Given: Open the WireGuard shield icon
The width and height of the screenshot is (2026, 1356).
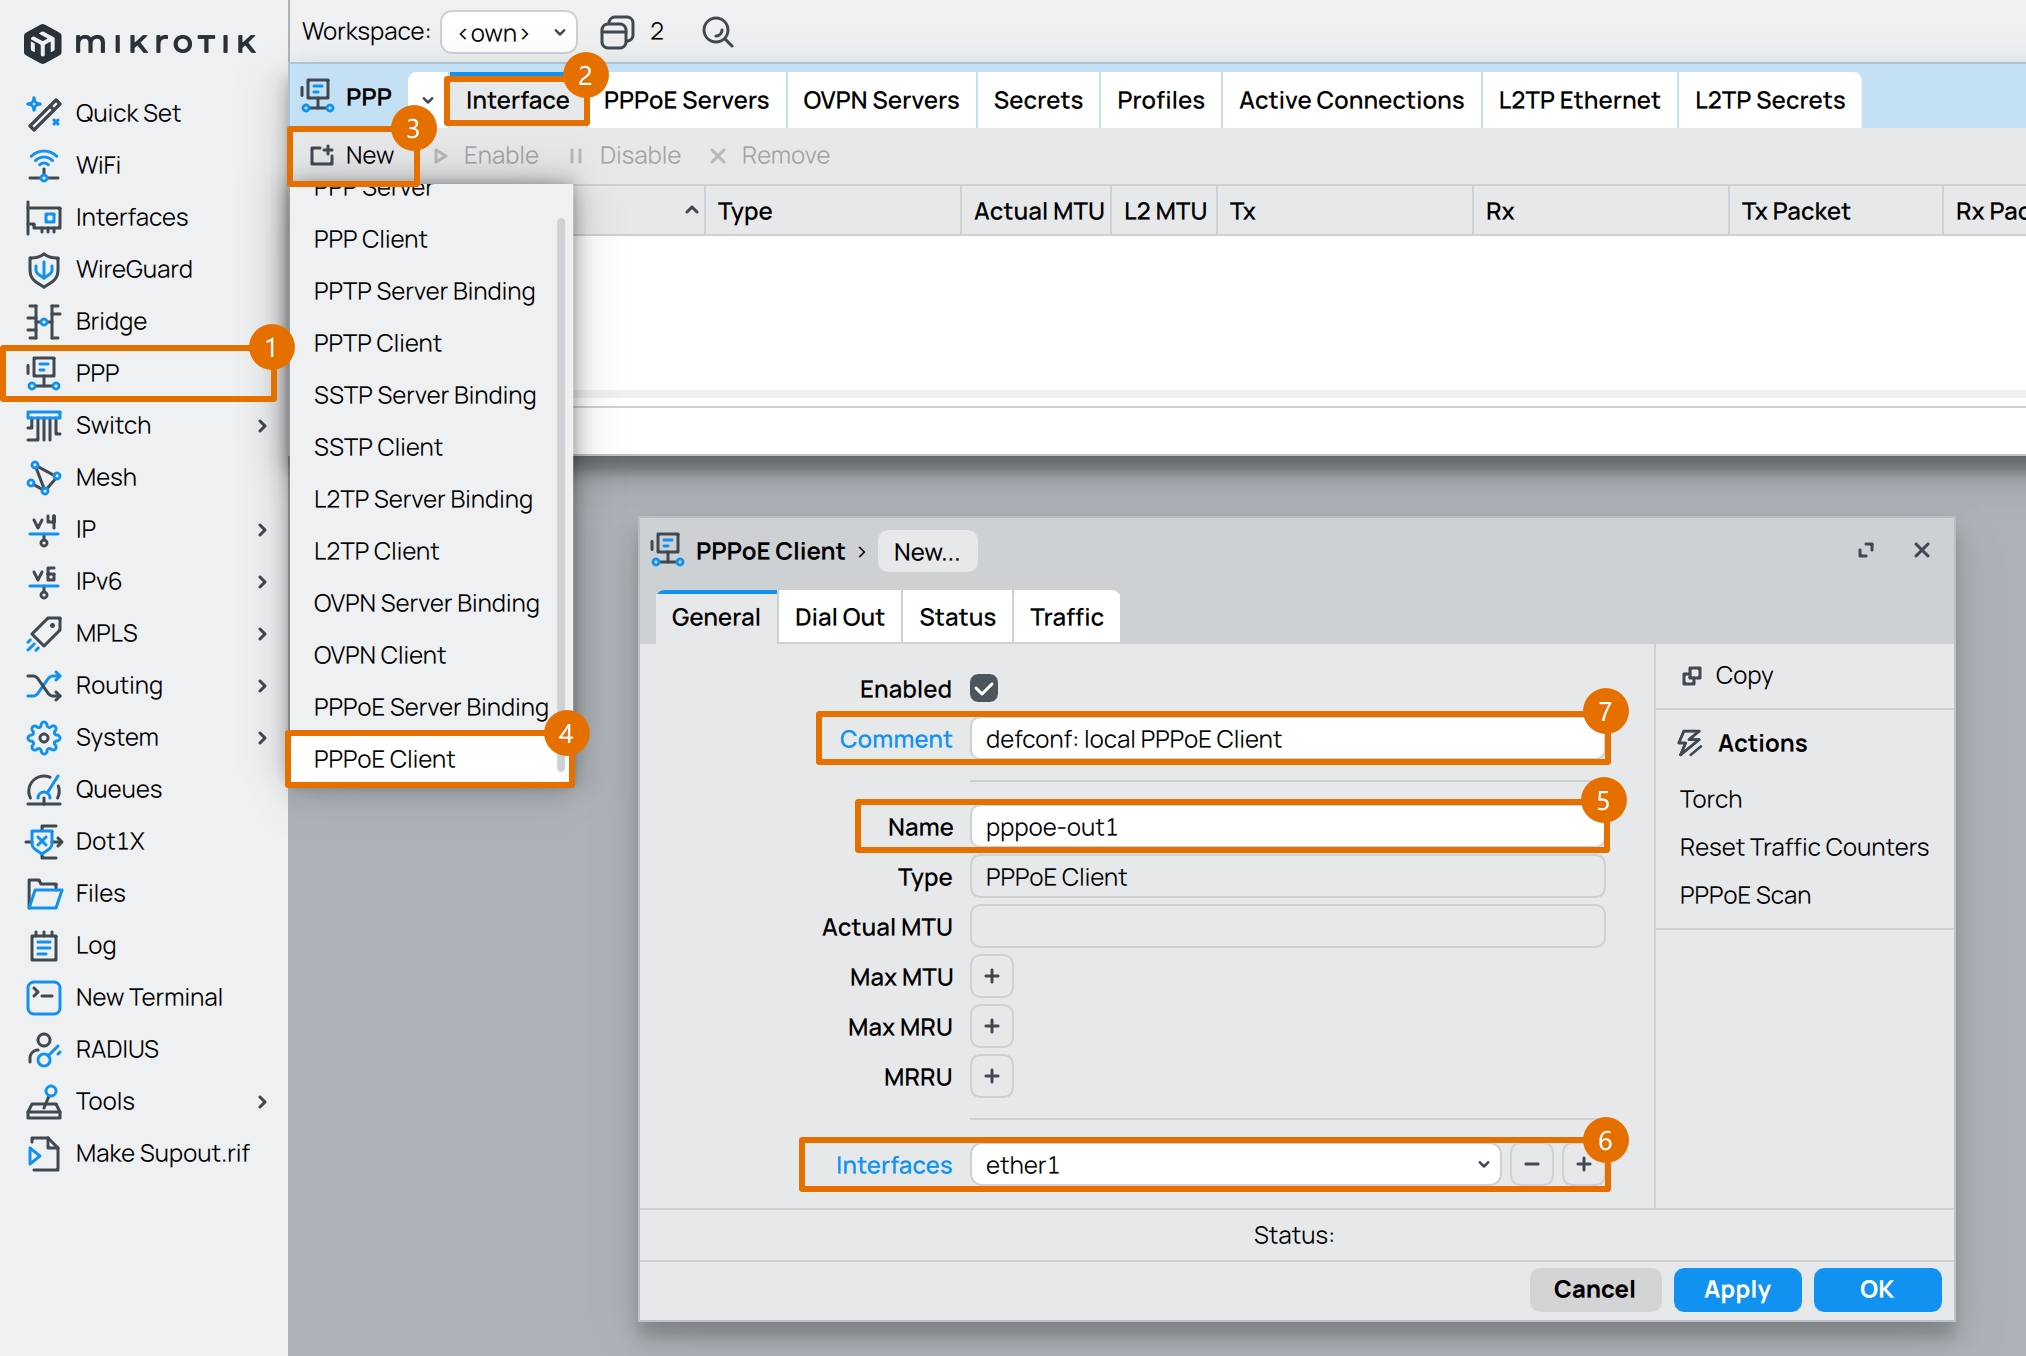Looking at the screenshot, I should pos(43,269).
